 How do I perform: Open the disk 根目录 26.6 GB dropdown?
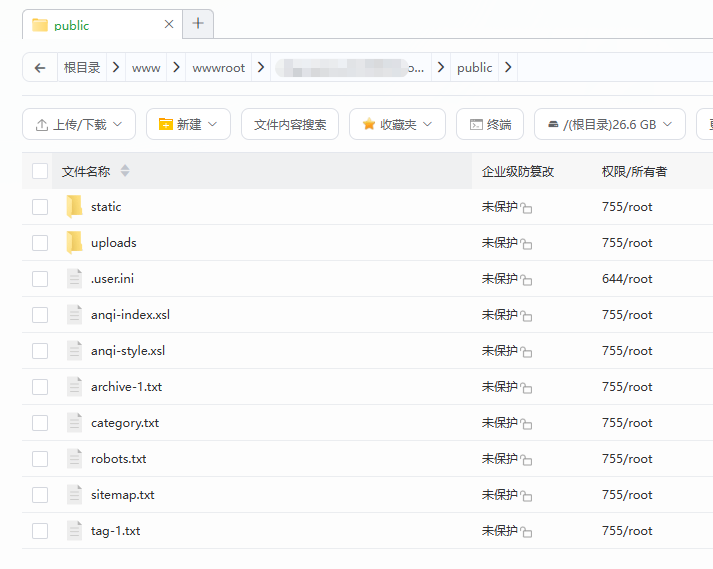[609, 124]
